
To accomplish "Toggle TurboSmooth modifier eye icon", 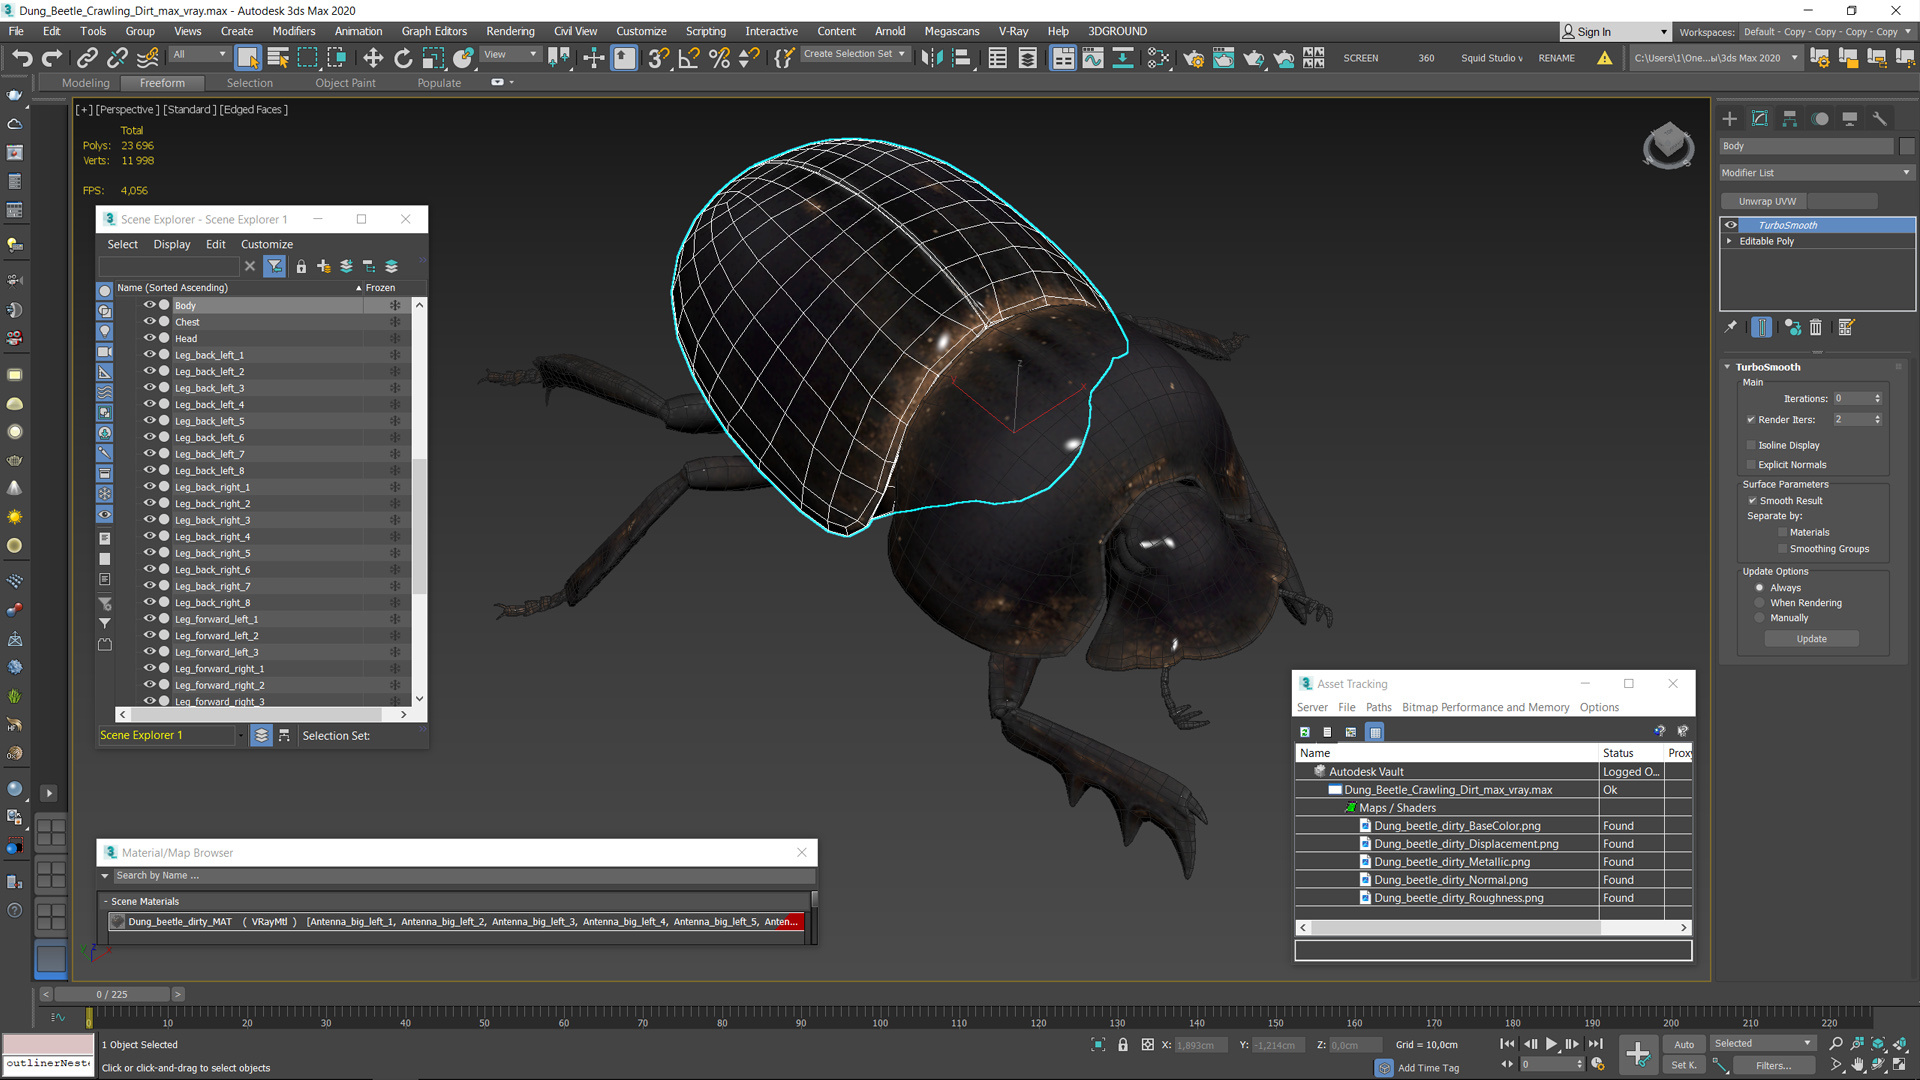I will [1731, 225].
